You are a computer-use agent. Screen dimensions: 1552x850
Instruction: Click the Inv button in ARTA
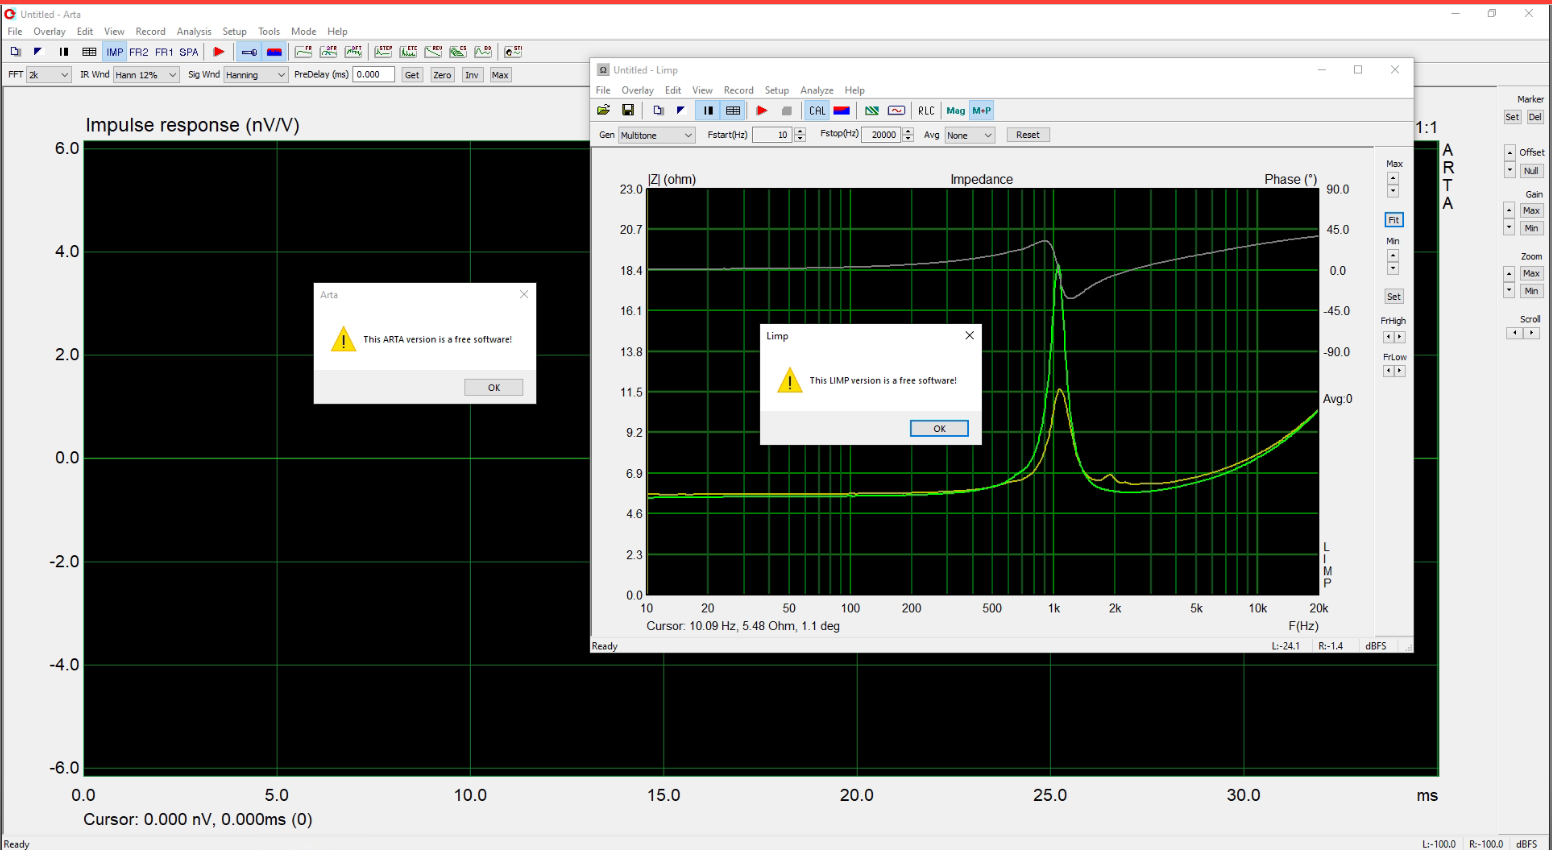click(x=472, y=75)
